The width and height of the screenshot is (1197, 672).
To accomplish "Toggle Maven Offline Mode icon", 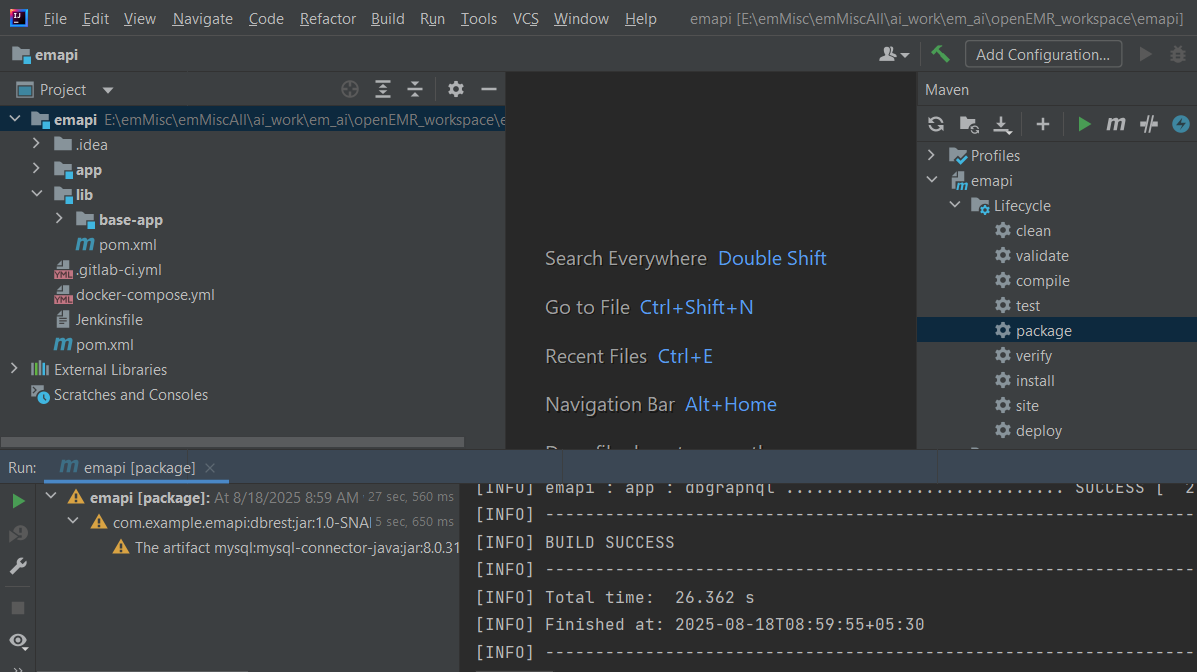I will click(x=1148, y=124).
